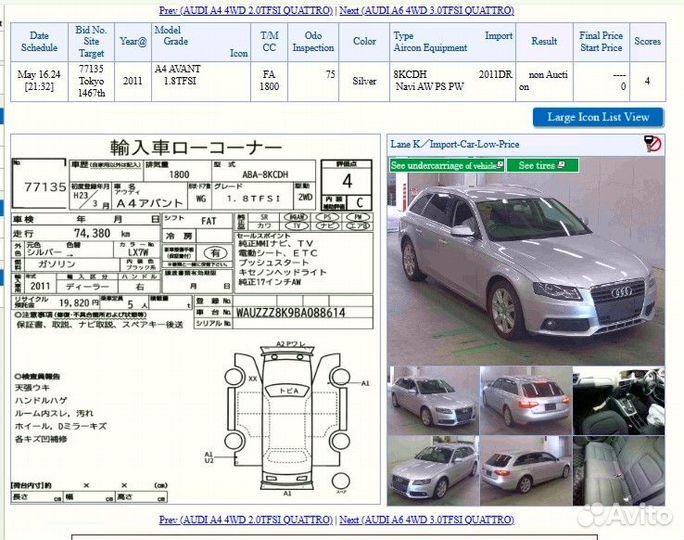The image size is (684, 540).
Task: Open the bottom Prev Audi A4 2.0TFSI Quattro link
Action: pyautogui.click(x=246, y=520)
